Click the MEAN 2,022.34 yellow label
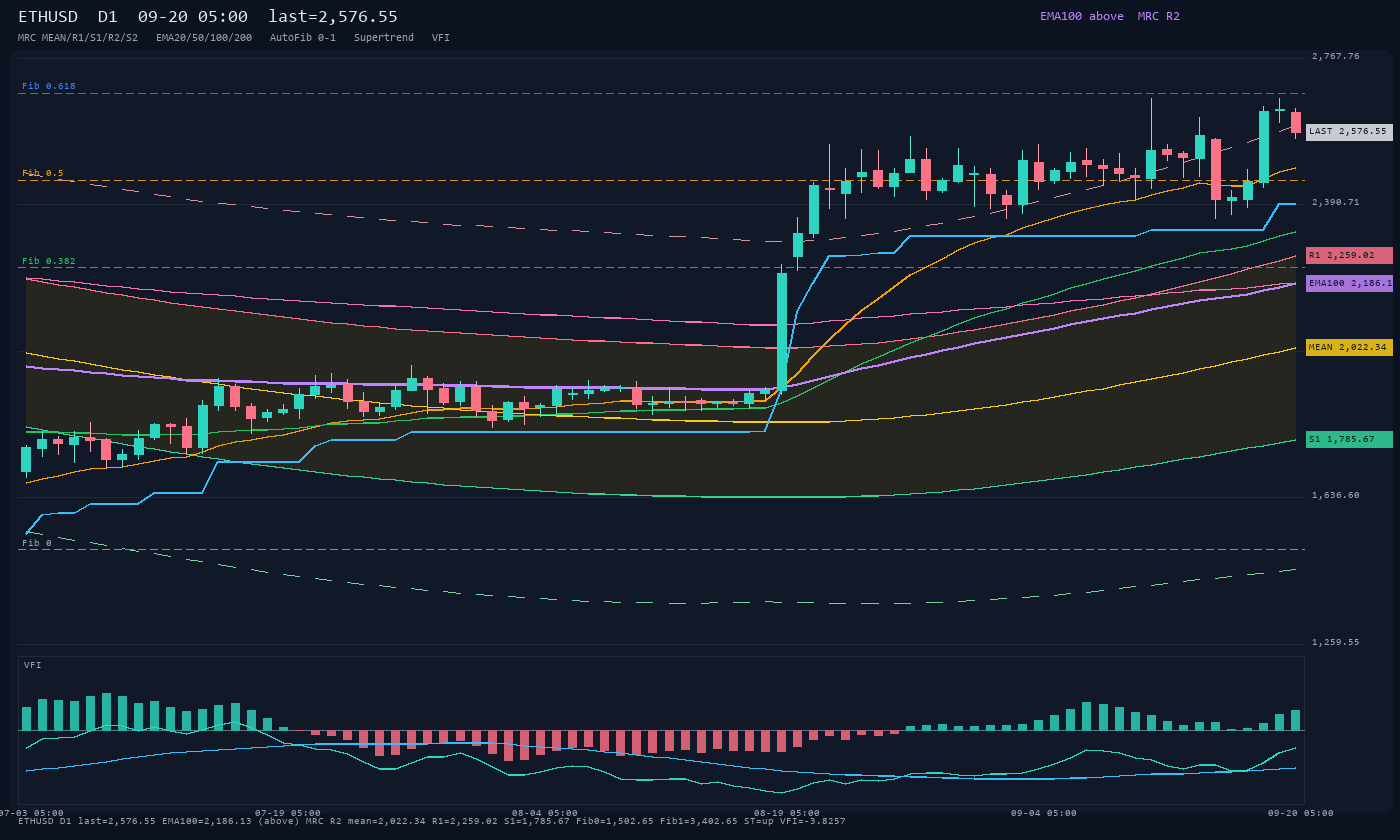 [1349, 348]
